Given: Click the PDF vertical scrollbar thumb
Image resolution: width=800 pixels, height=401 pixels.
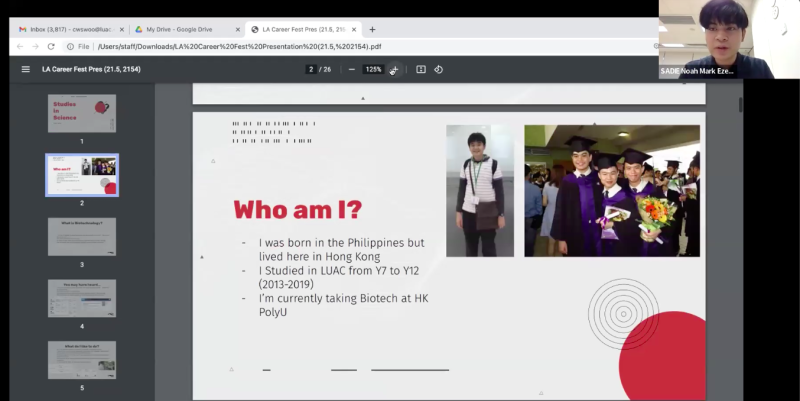Looking at the screenshot, I should (740, 104).
